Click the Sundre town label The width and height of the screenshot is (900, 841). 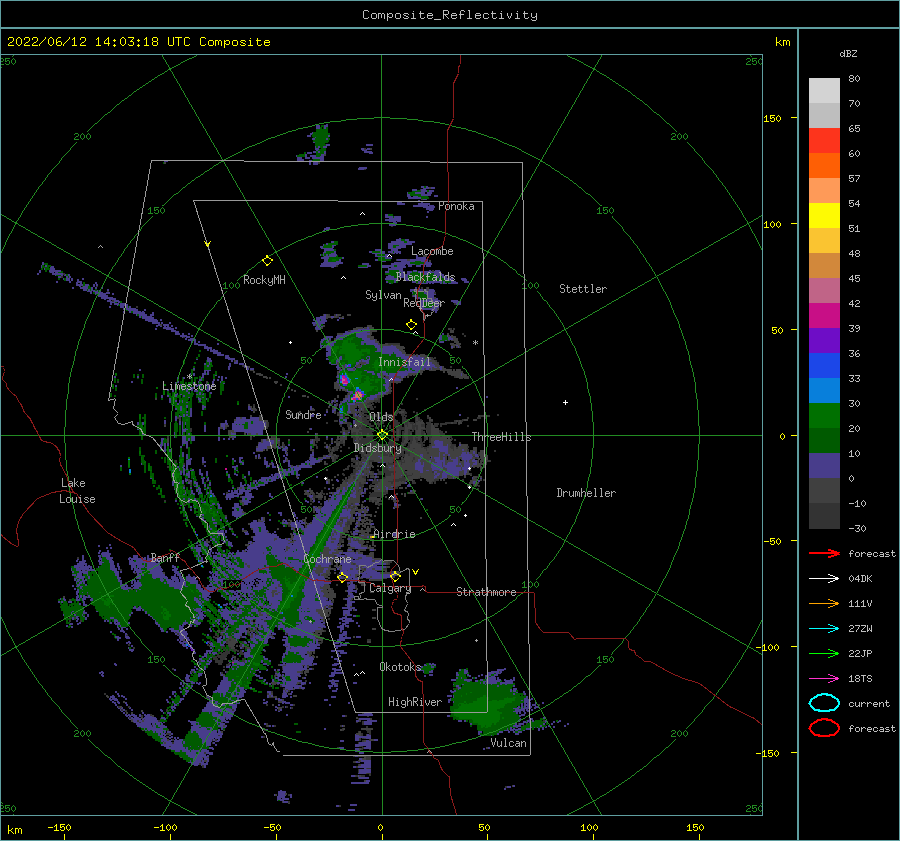pyautogui.click(x=303, y=414)
